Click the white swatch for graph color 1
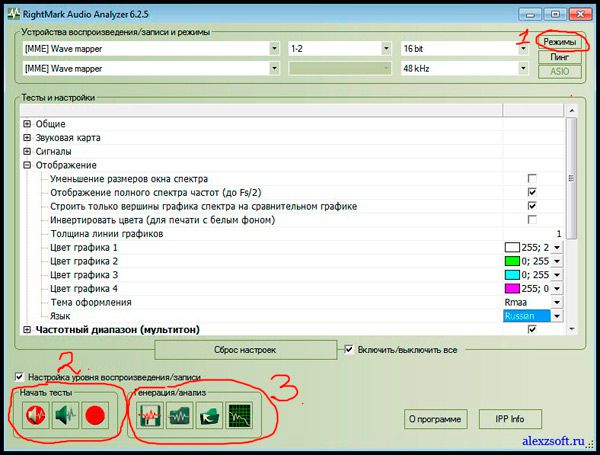Screen dimensions: 600x455 coord(512,247)
